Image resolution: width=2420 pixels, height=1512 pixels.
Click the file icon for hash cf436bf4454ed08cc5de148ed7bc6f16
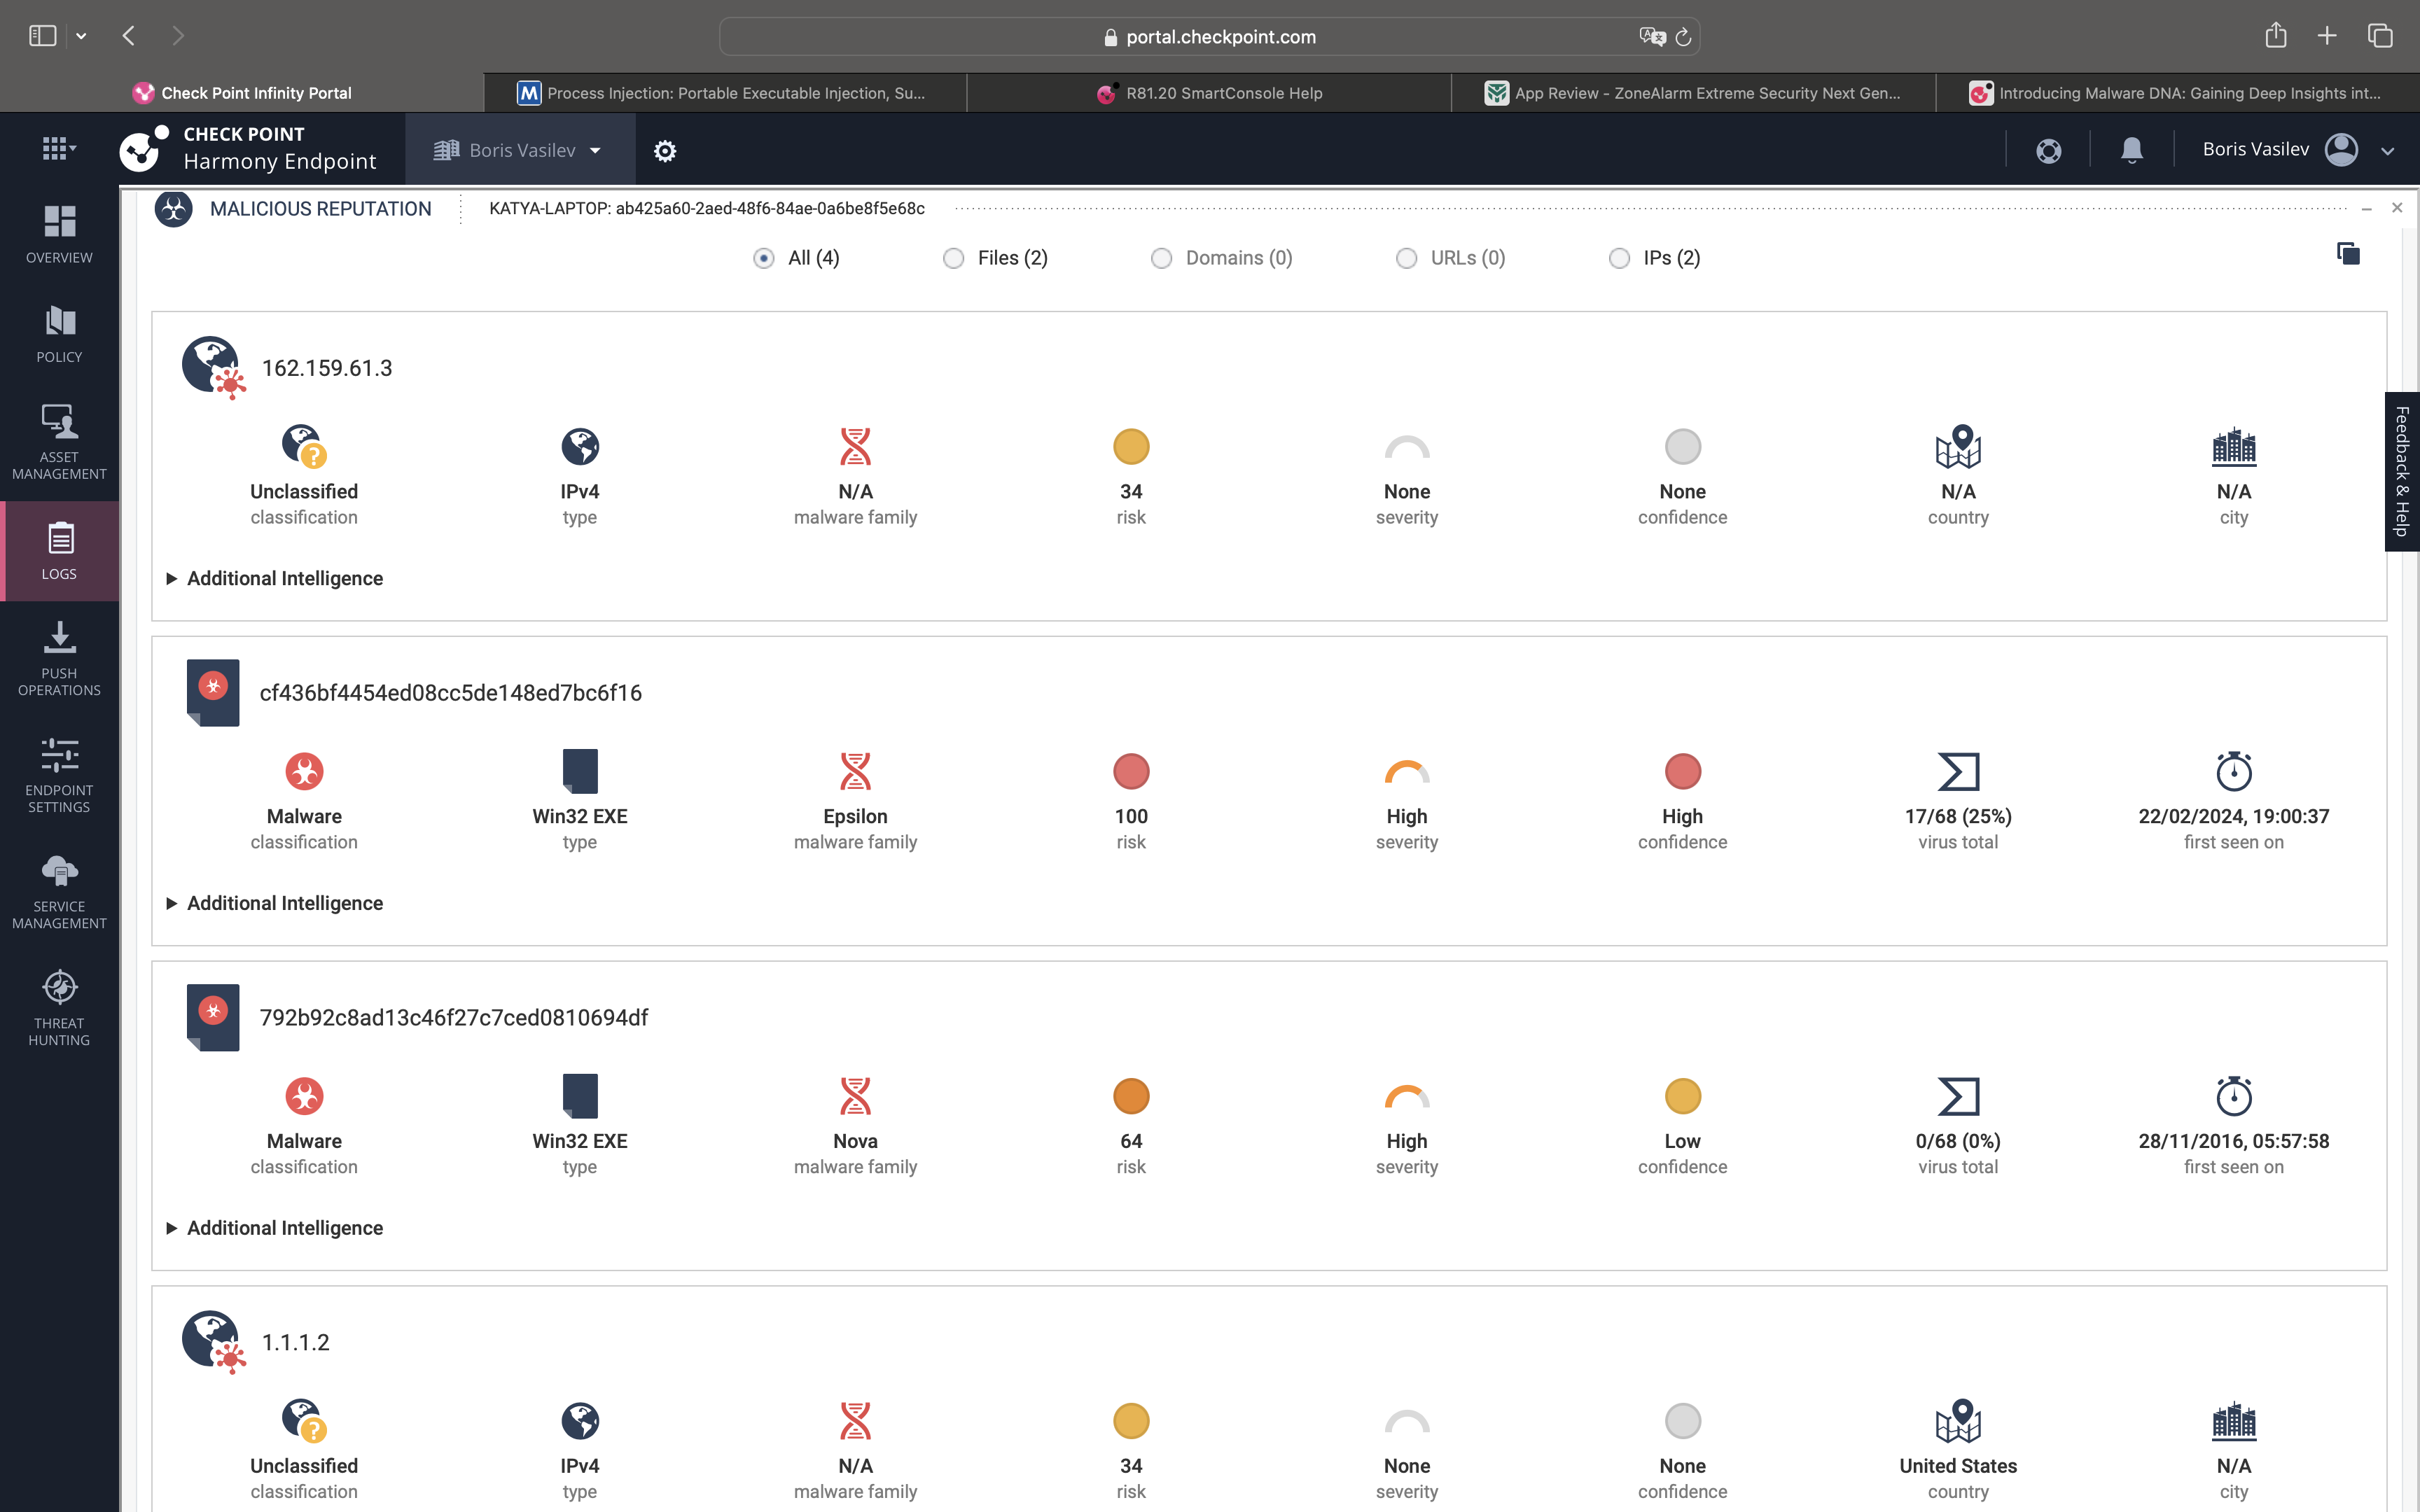click(213, 692)
